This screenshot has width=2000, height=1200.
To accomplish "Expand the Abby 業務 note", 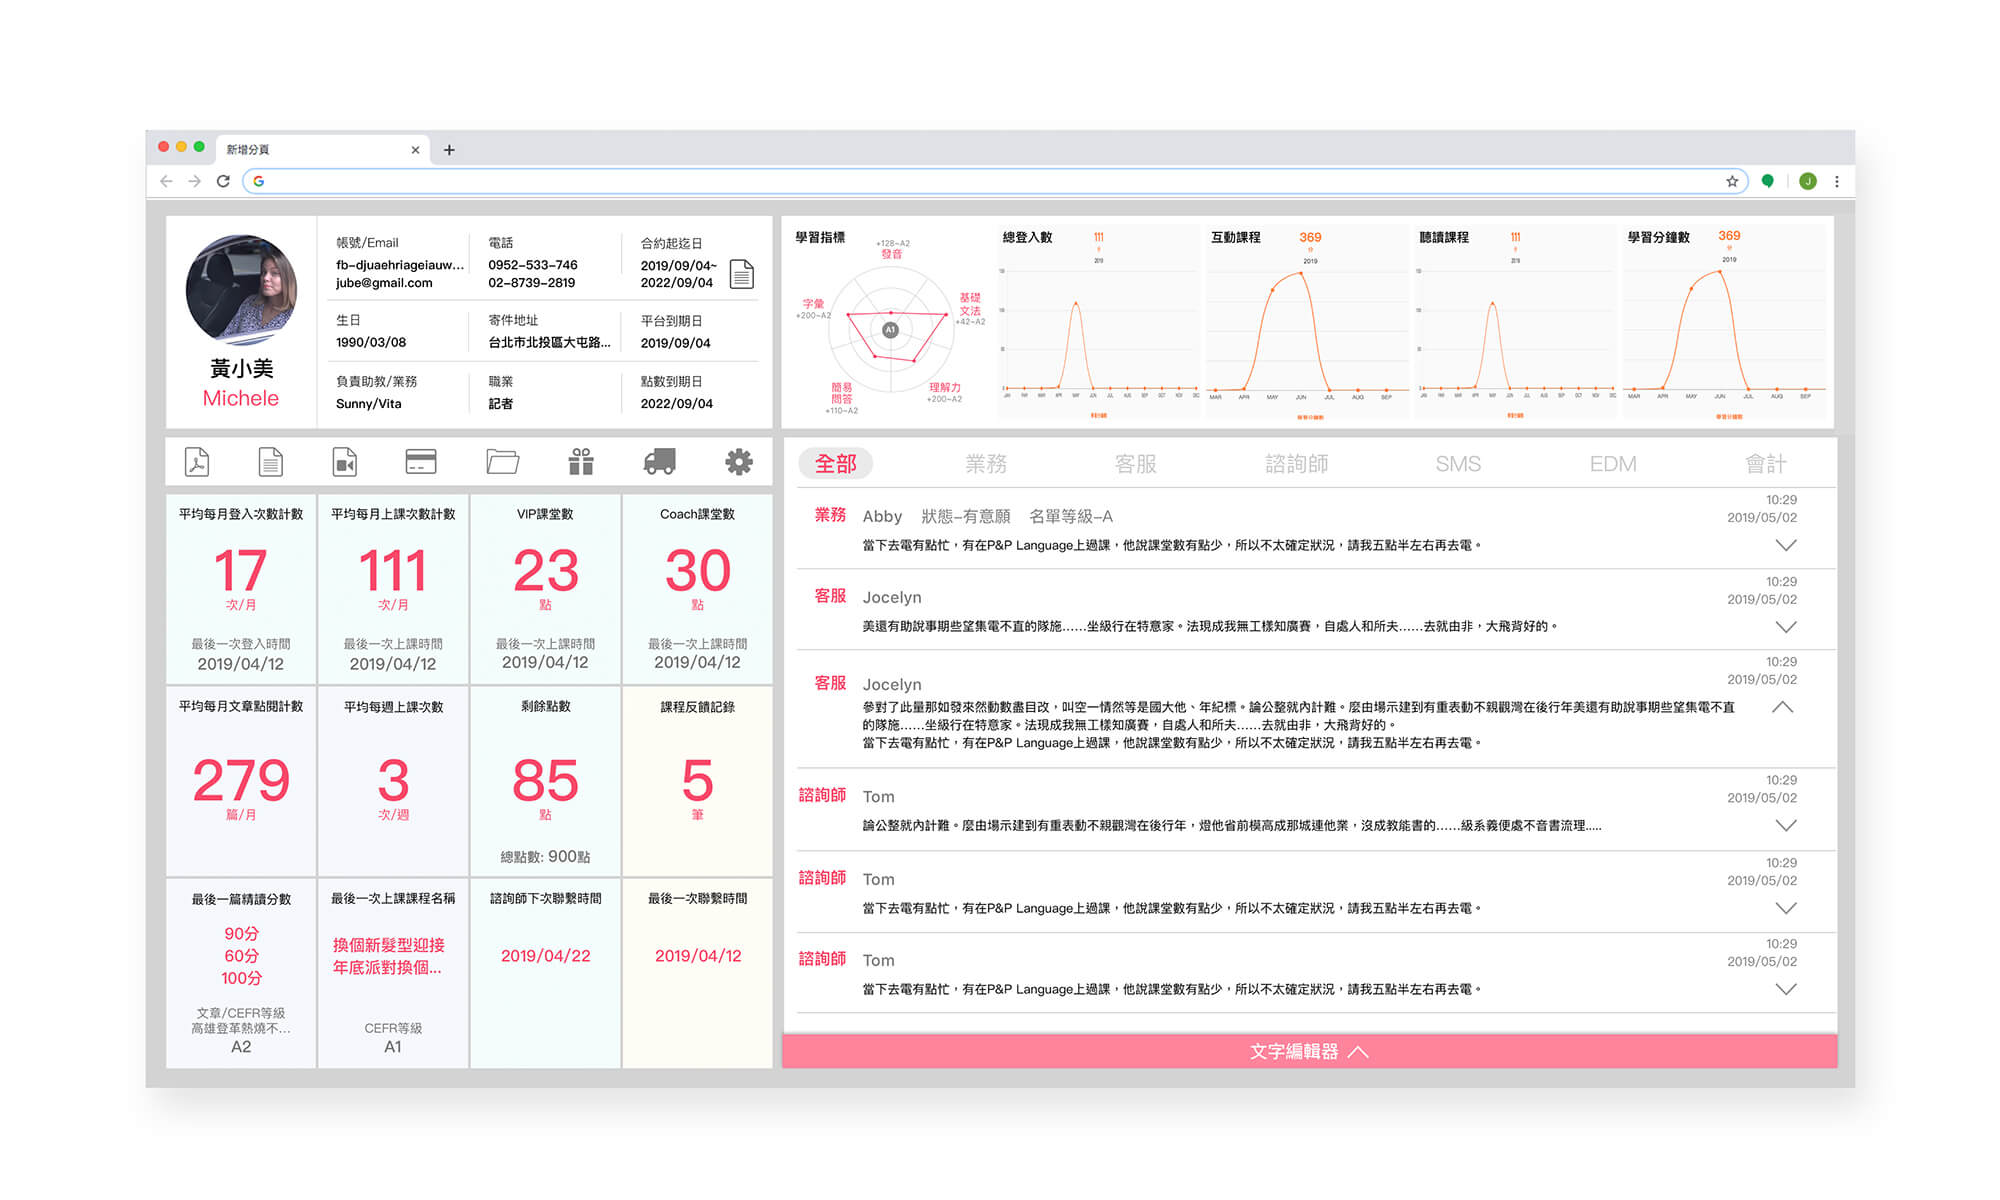I will (1786, 545).
